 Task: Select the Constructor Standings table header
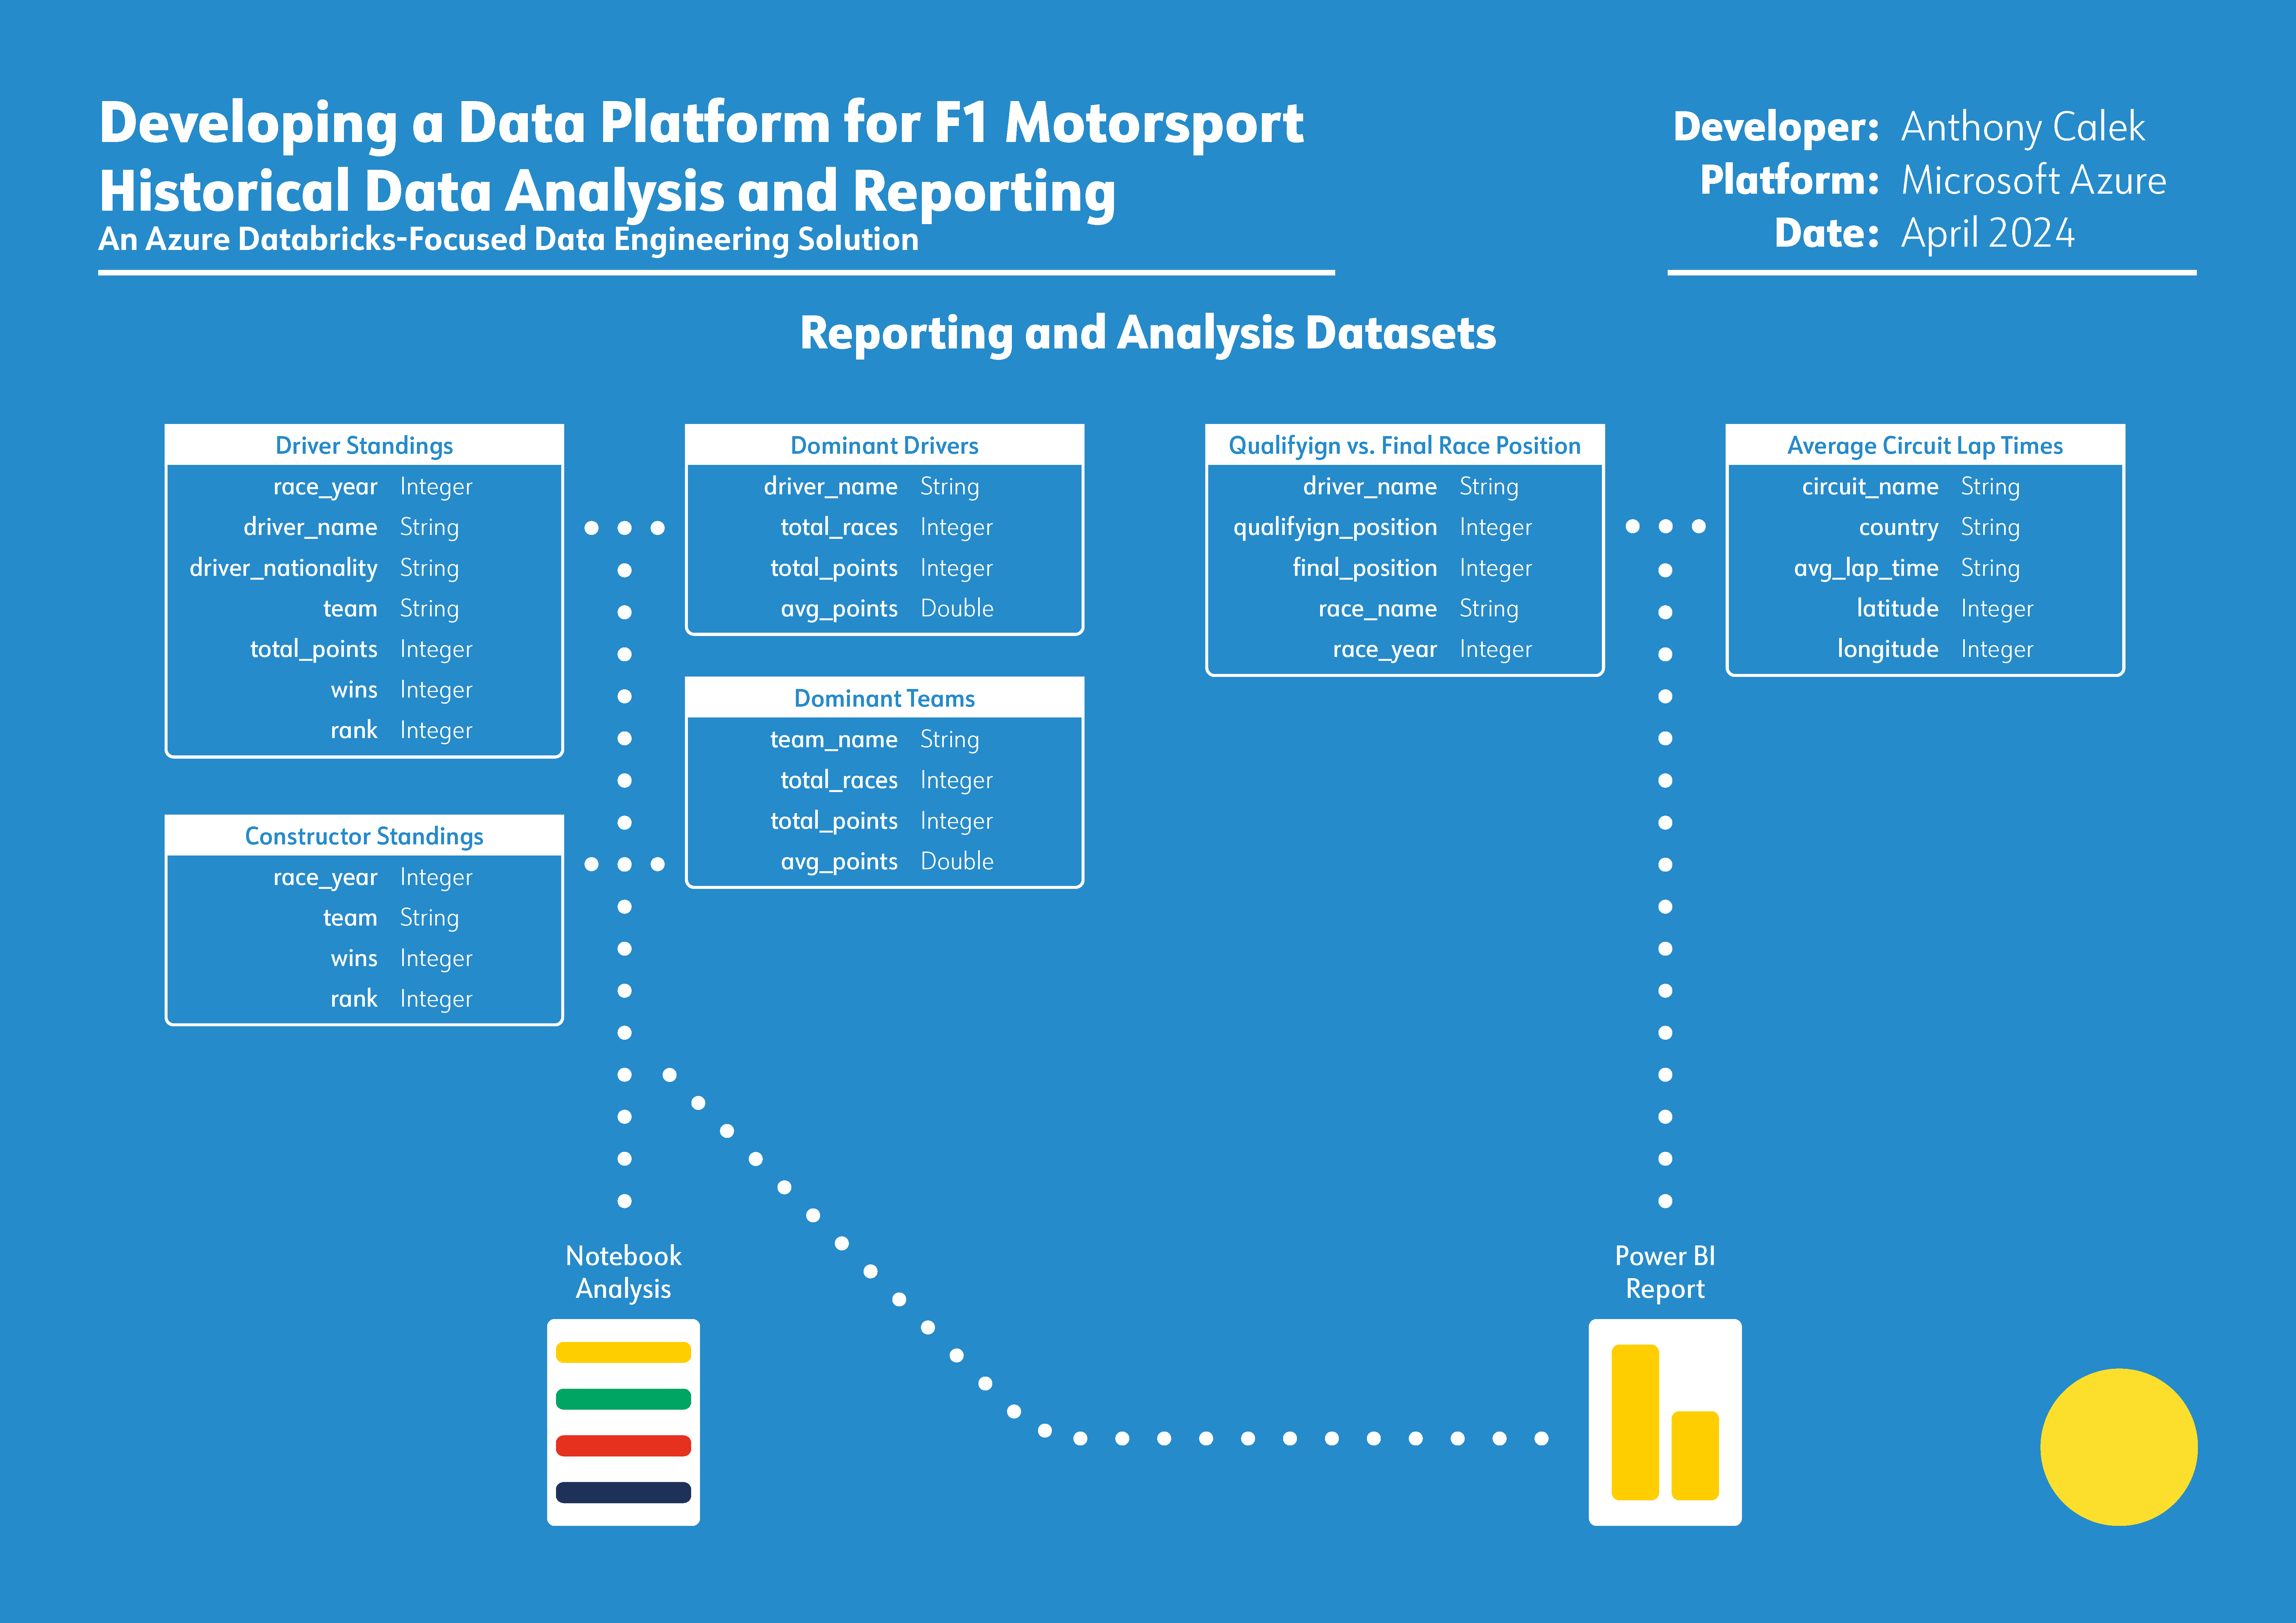(x=364, y=836)
